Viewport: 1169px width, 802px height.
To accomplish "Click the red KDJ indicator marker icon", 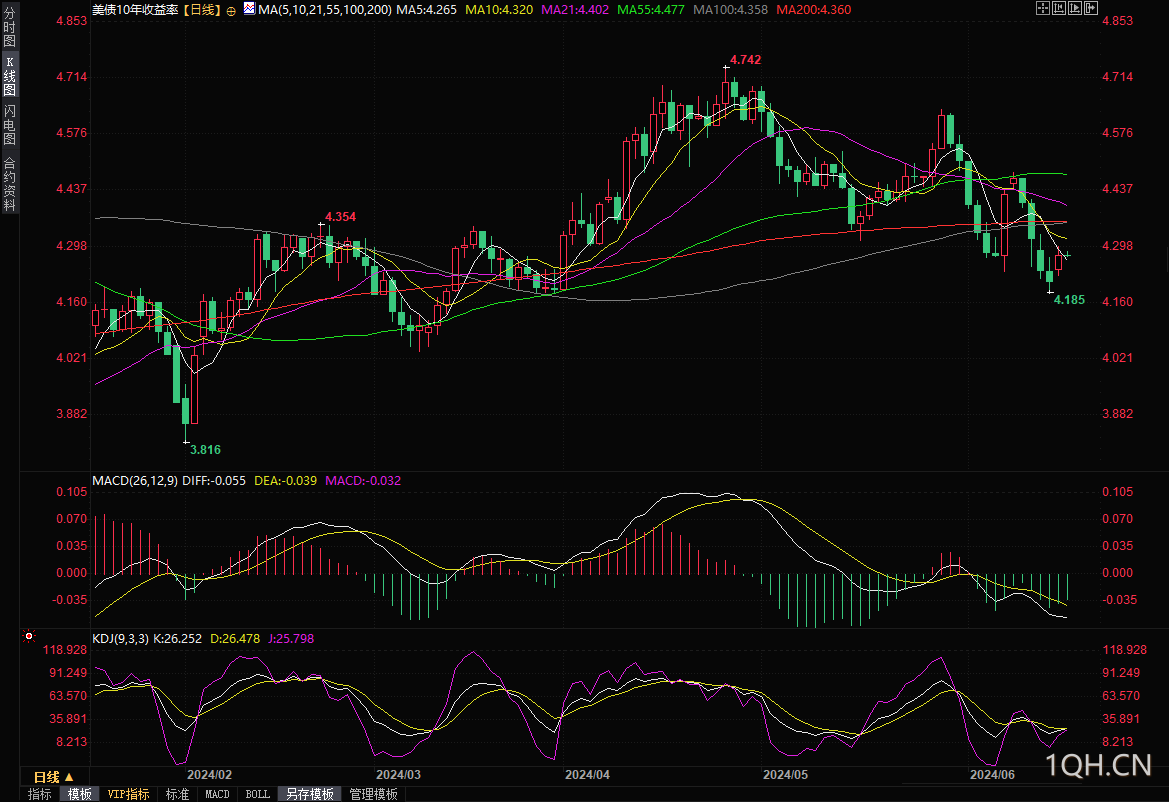I will [x=28, y=636].
